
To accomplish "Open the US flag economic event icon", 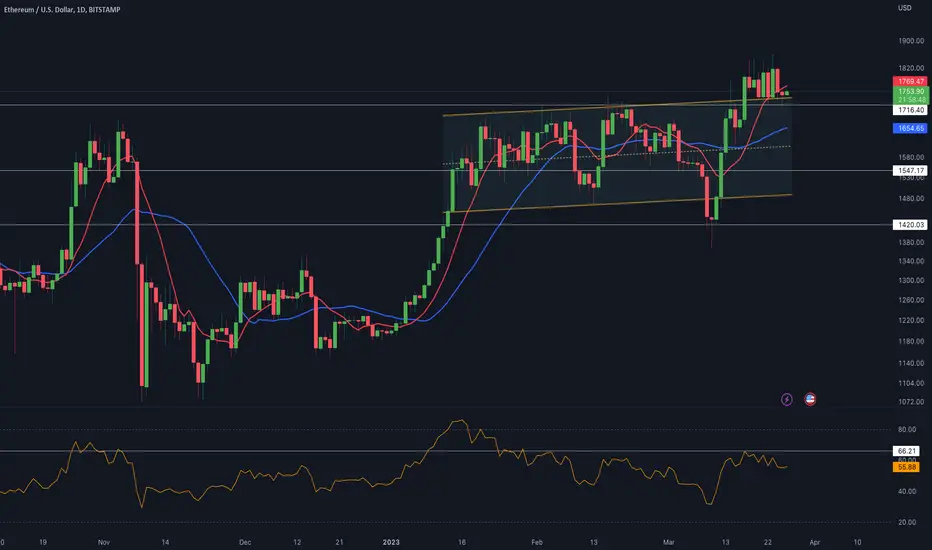I will coord(810,400).
